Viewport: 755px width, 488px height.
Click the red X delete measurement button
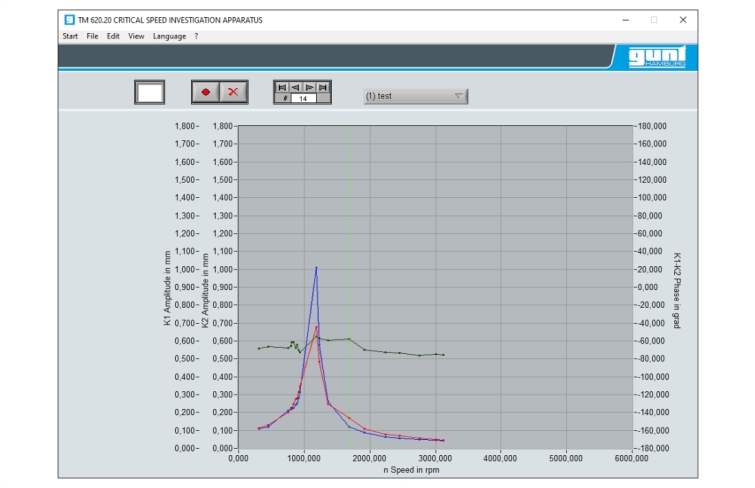pos(233,92)
